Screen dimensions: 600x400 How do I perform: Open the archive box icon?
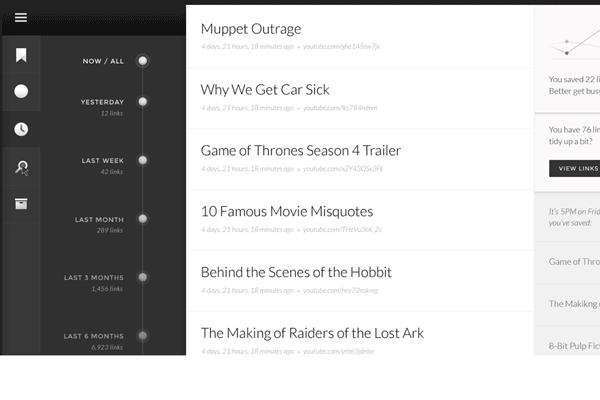tap(20, 204)
